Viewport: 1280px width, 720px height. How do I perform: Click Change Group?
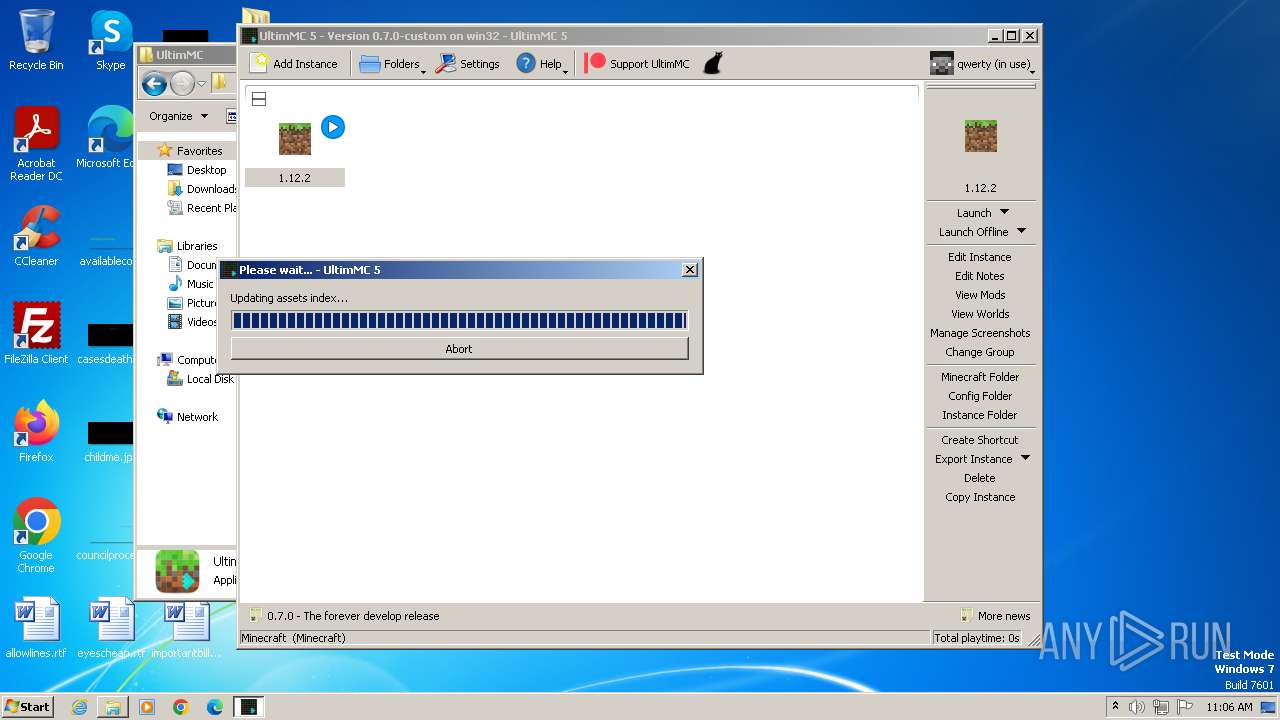980,352
